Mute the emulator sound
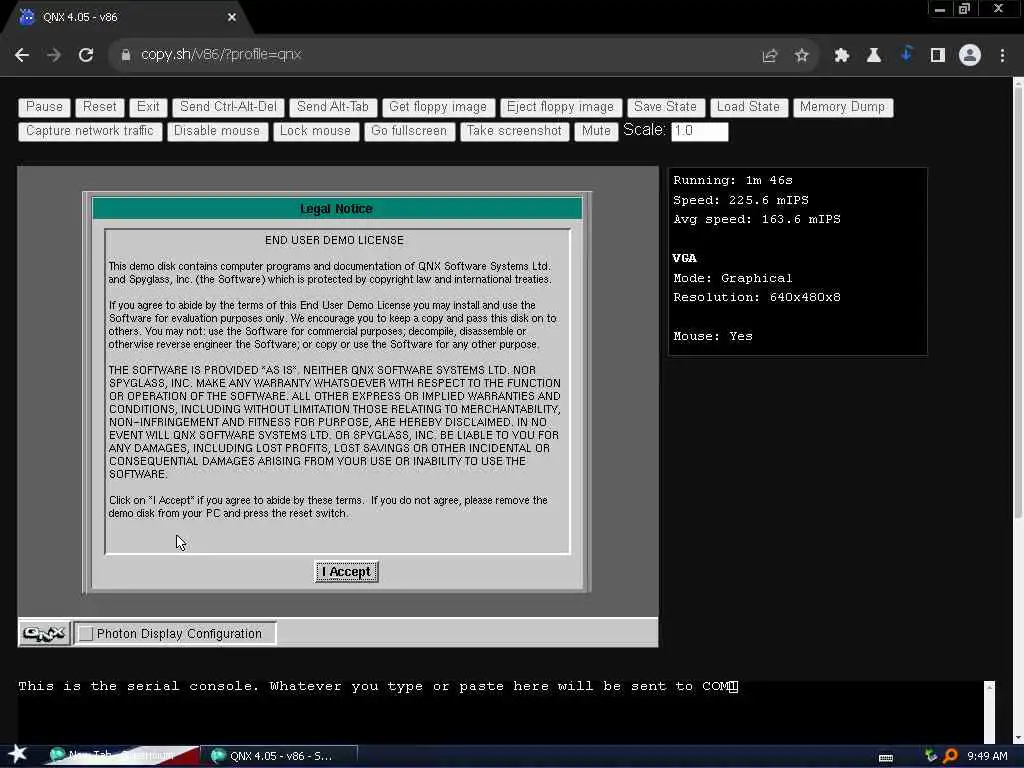Screen dimensions: 1024x768 coord(596,131)
